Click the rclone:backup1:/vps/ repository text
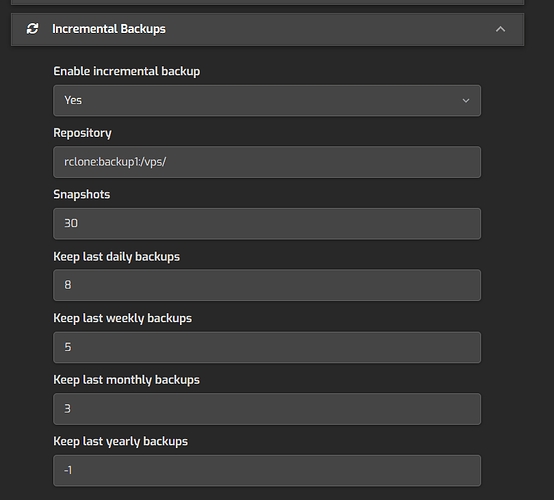554x500 pixels. (x=115, y=162)
